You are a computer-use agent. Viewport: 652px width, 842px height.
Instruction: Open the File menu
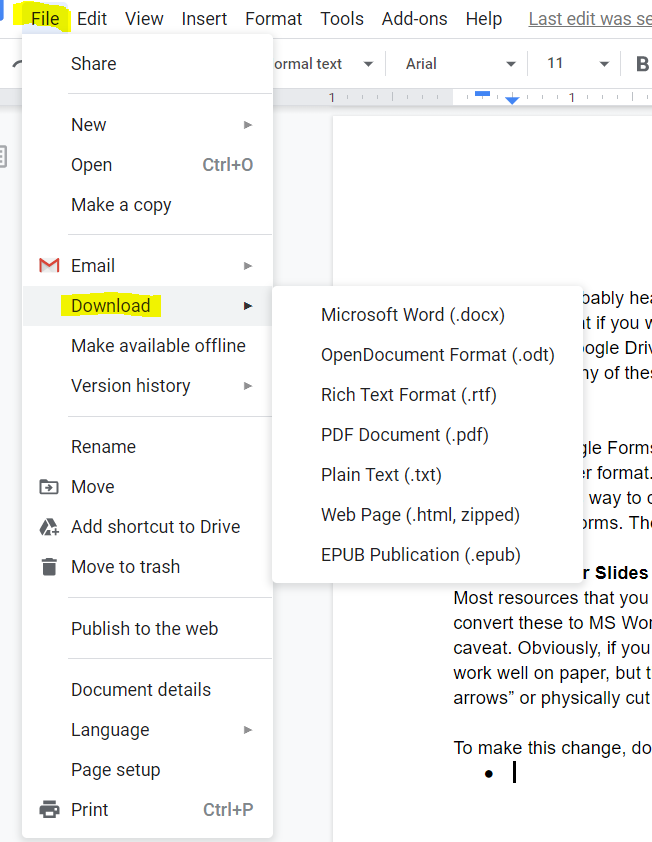pyautogui.click(x=45, y=18)
